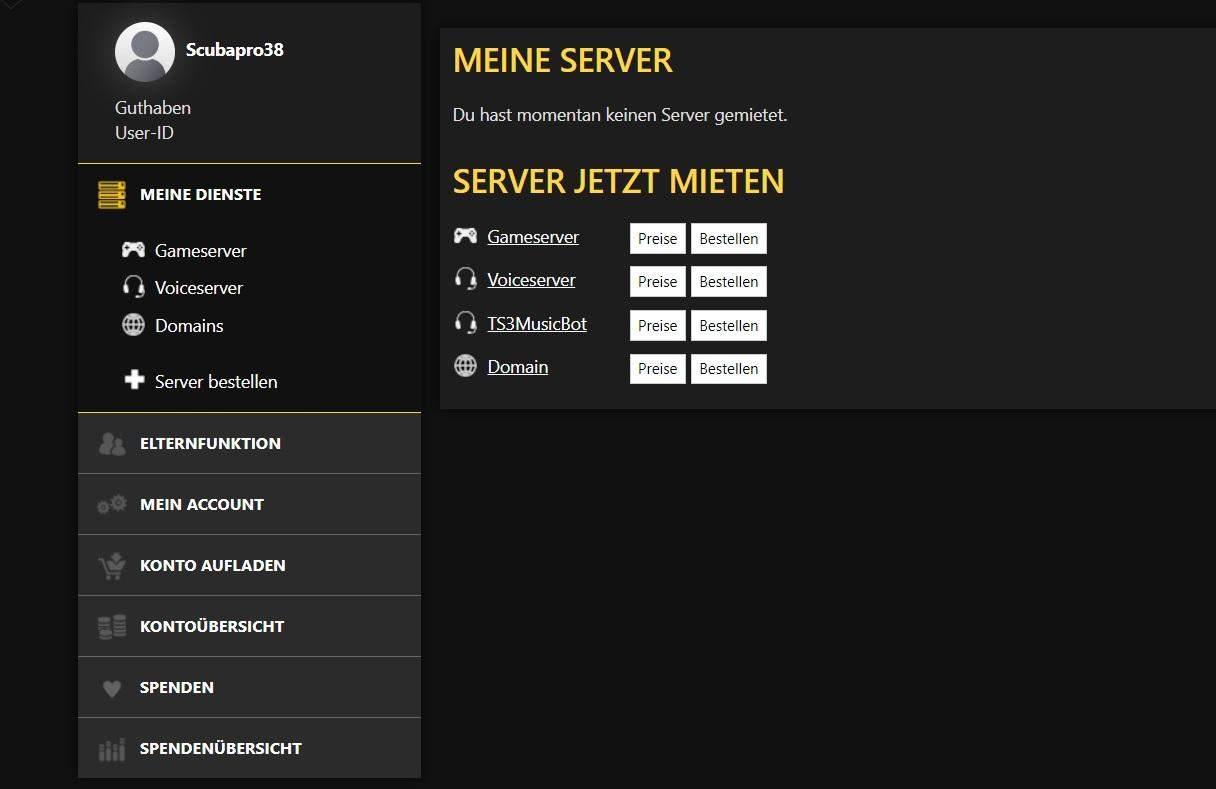This screenshot has height=789, width=1216.
Task: Click the shopping cart icon for Konto aufladen
Action: (112, 566)
